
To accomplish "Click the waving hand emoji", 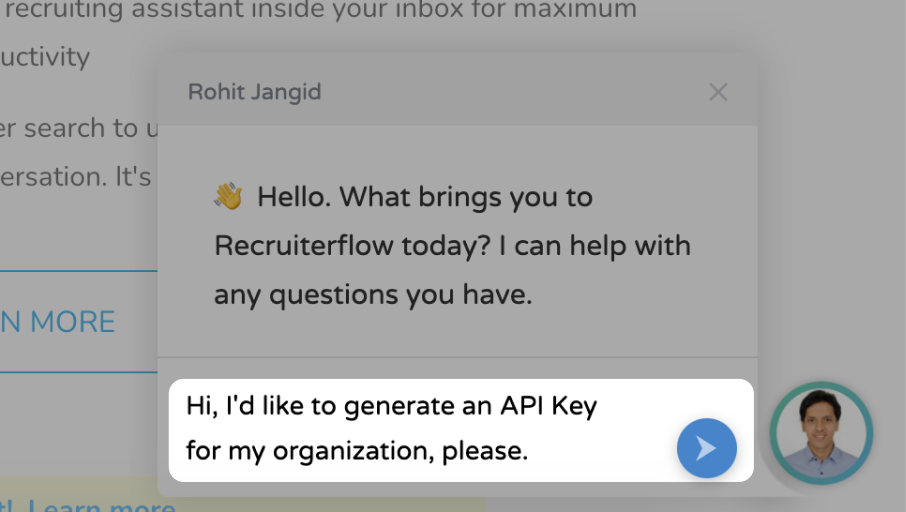I will point(229,196).
